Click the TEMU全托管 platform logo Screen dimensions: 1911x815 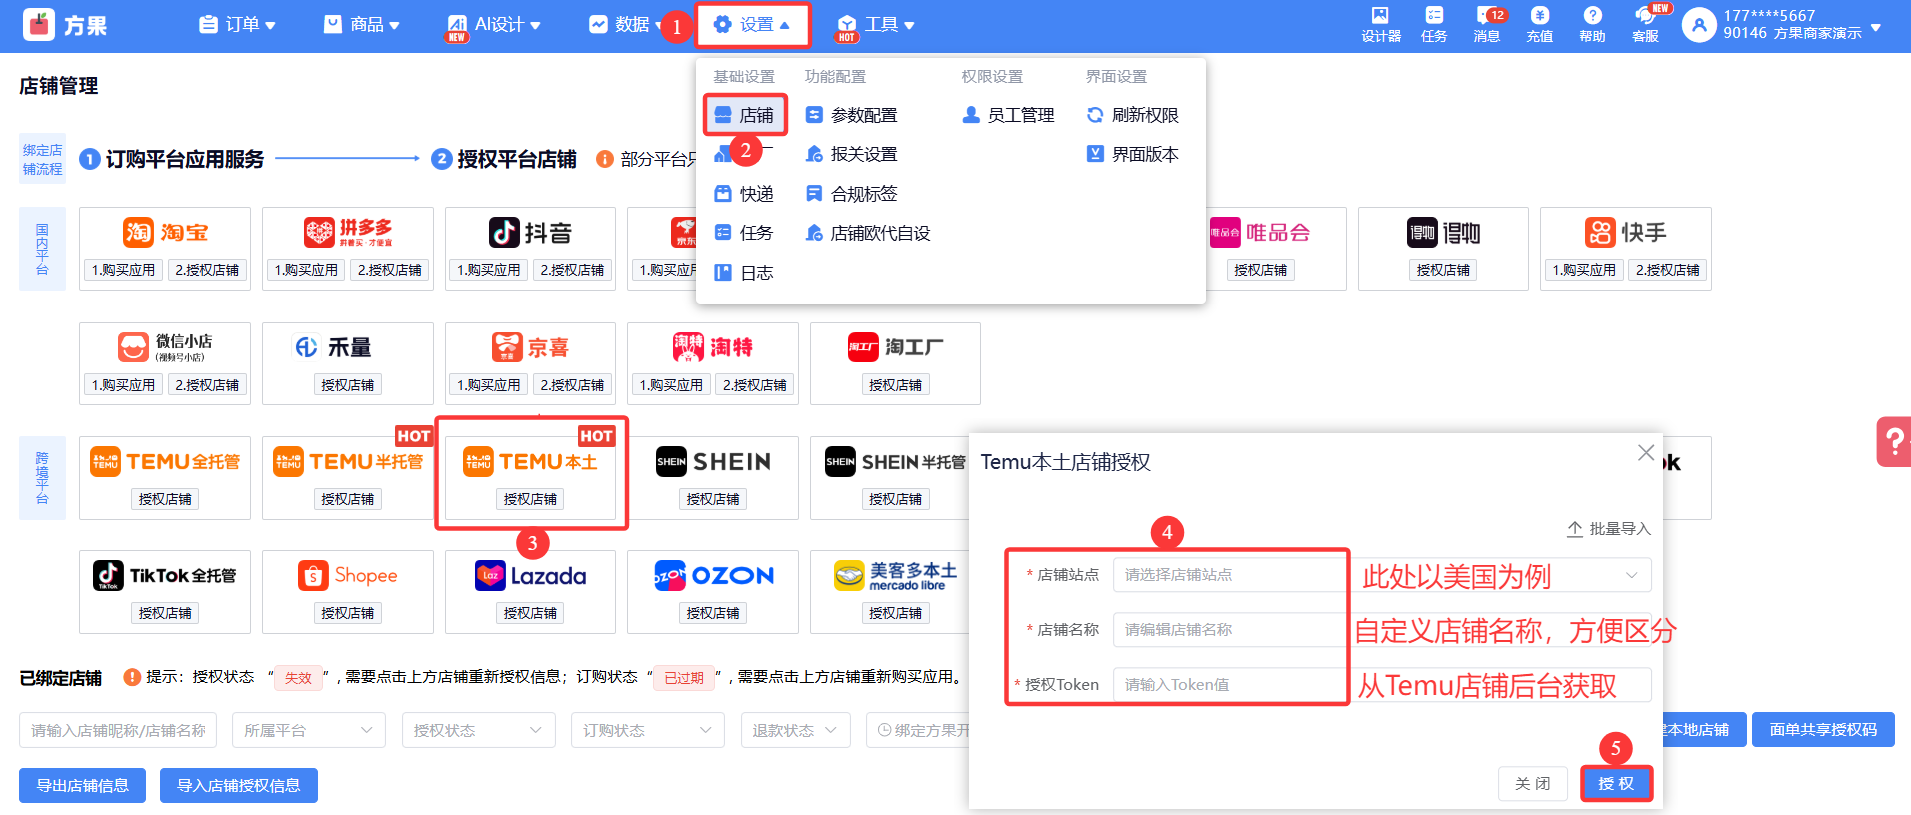tap(165, 461)
